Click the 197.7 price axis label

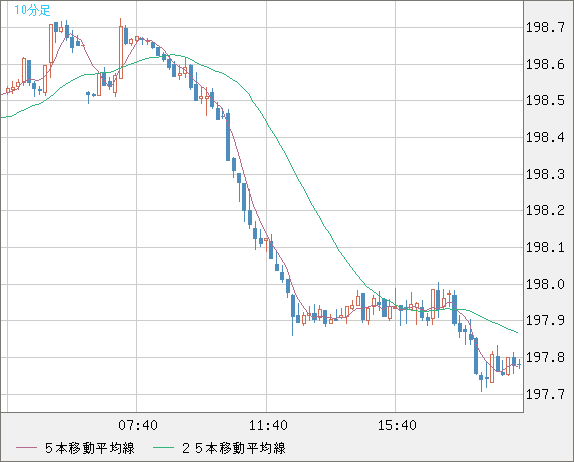coord(545,394)
